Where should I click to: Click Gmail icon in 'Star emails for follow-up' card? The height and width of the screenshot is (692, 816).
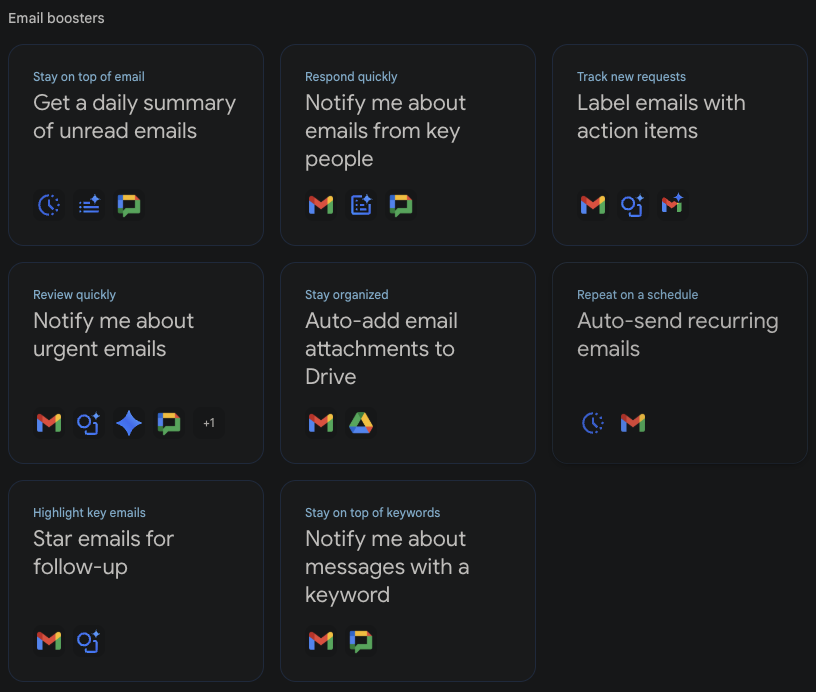pos(48,641)
